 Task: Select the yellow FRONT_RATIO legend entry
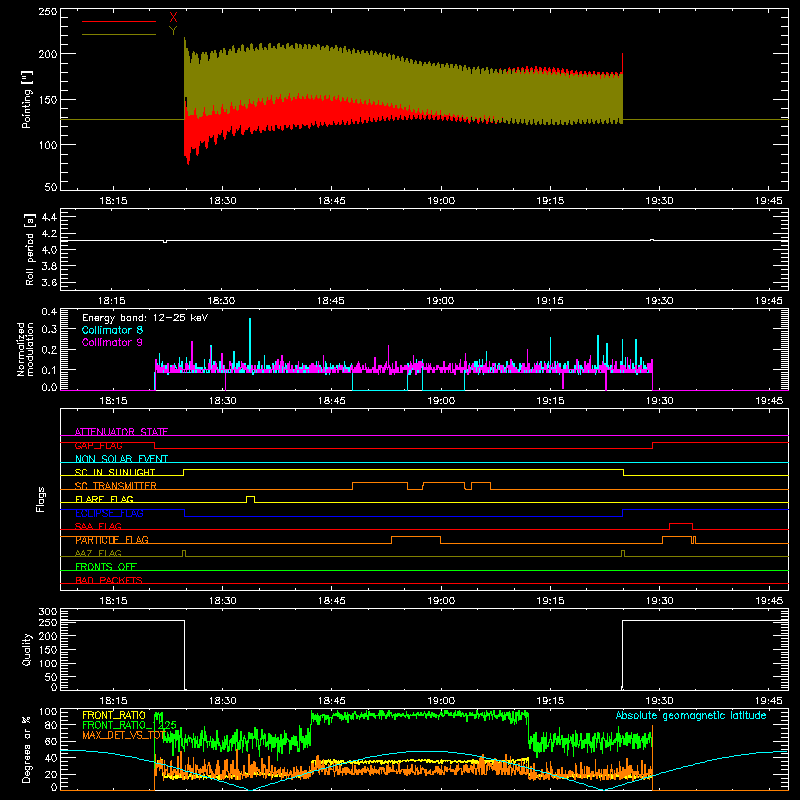click(x=114, y=715)
